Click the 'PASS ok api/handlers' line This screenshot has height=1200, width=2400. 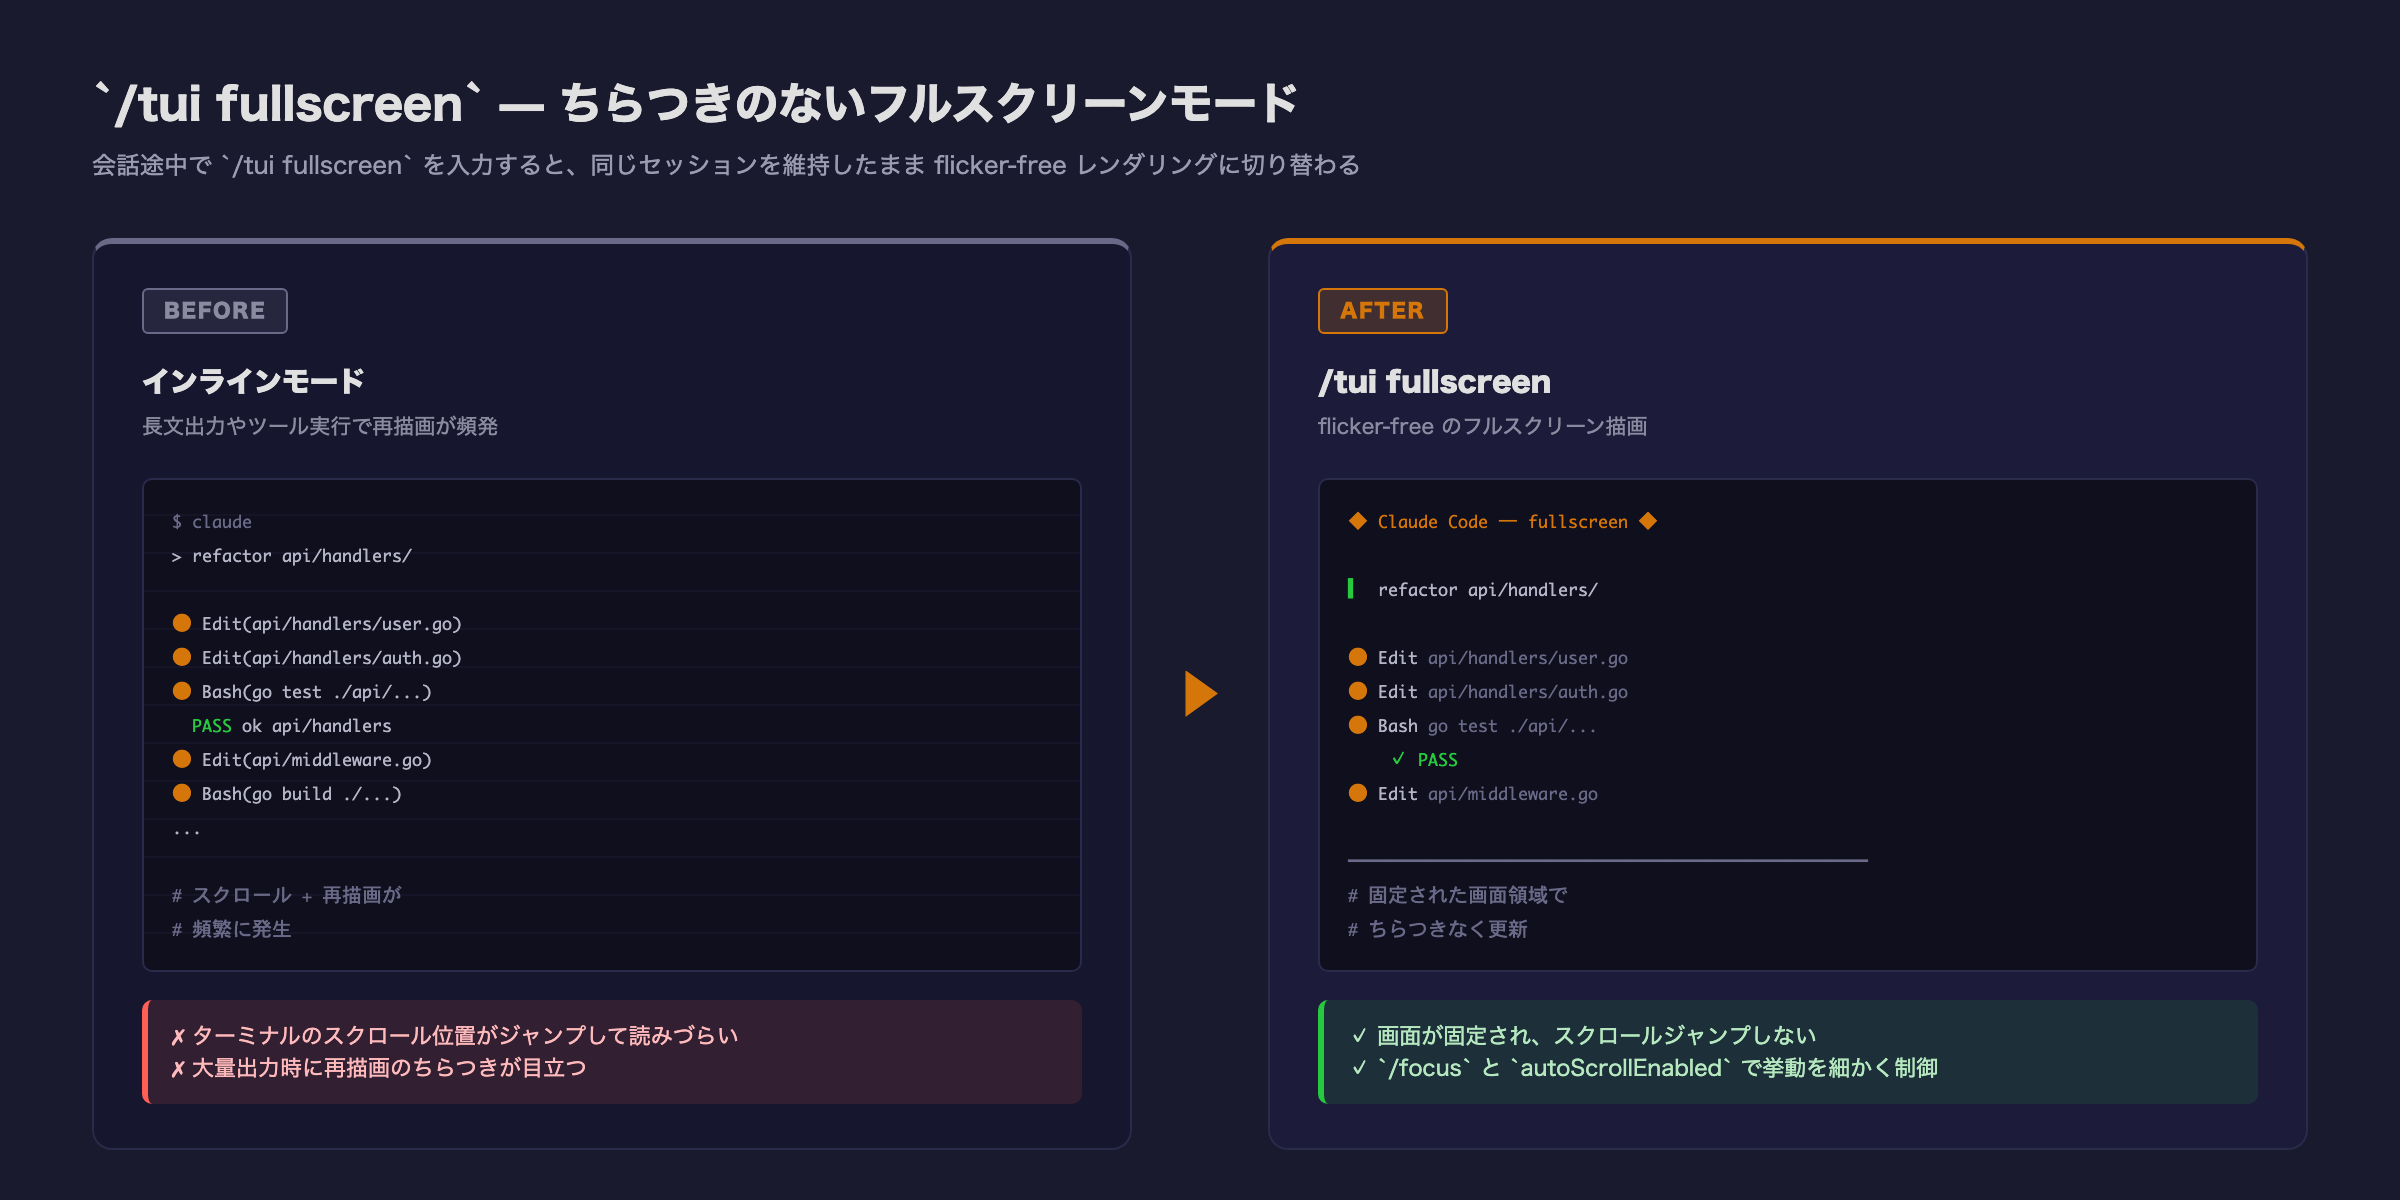coord(292,726)
